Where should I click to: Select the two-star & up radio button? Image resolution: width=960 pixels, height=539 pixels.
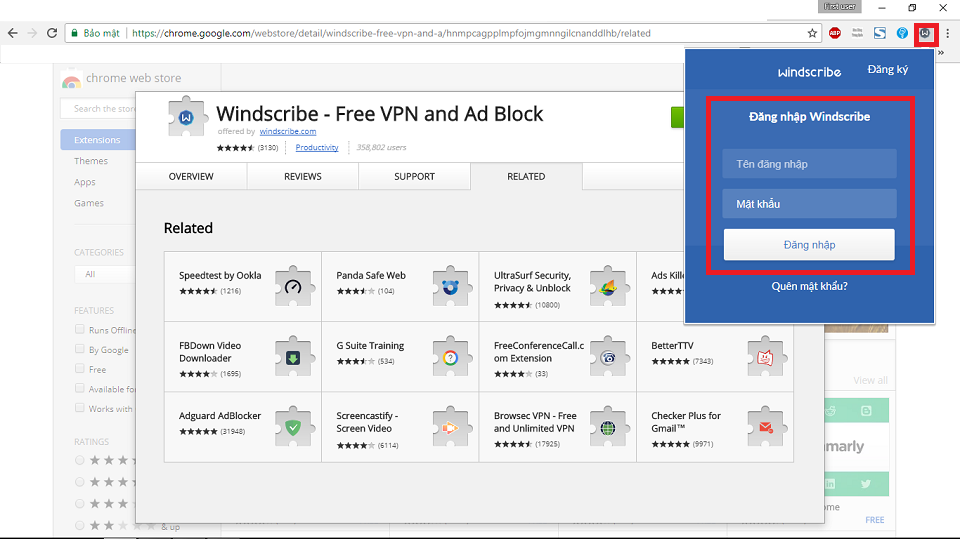coord(80,526)
